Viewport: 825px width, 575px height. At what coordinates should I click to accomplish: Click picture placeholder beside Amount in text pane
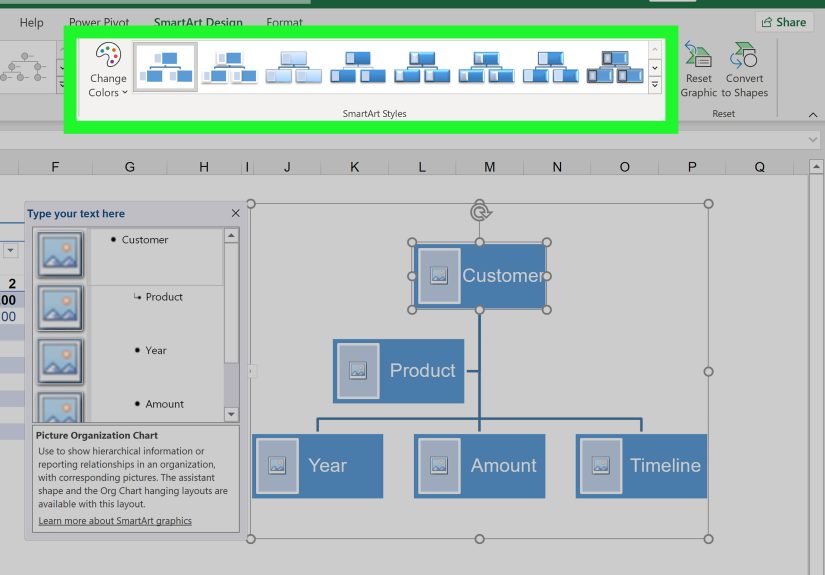60,407
